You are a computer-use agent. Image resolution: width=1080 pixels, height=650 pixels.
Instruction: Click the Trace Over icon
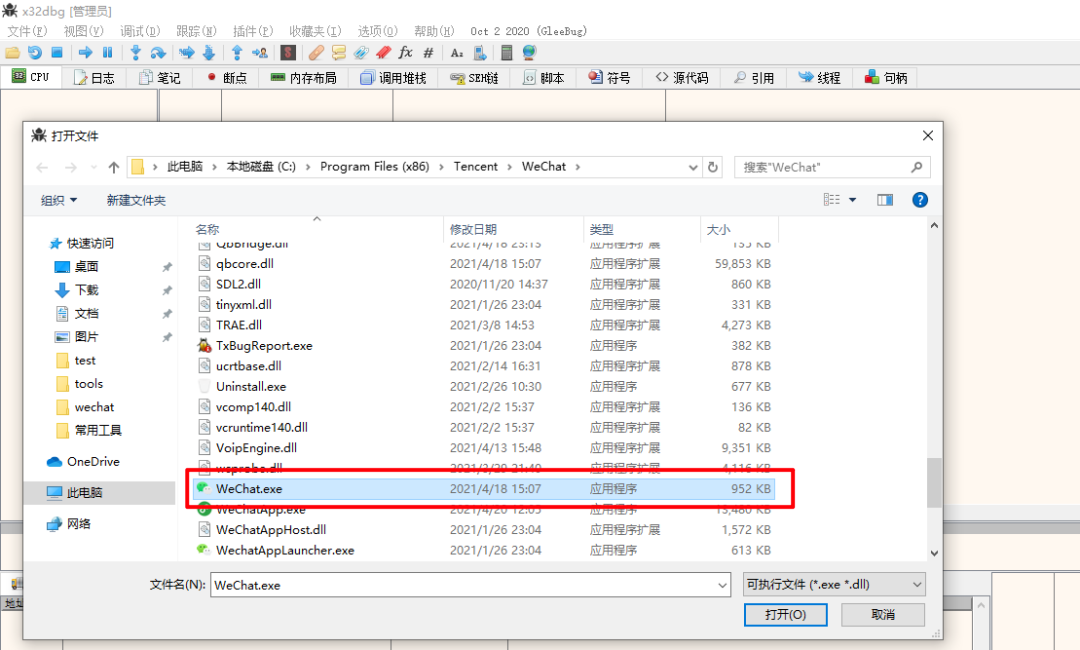point(209,52)
